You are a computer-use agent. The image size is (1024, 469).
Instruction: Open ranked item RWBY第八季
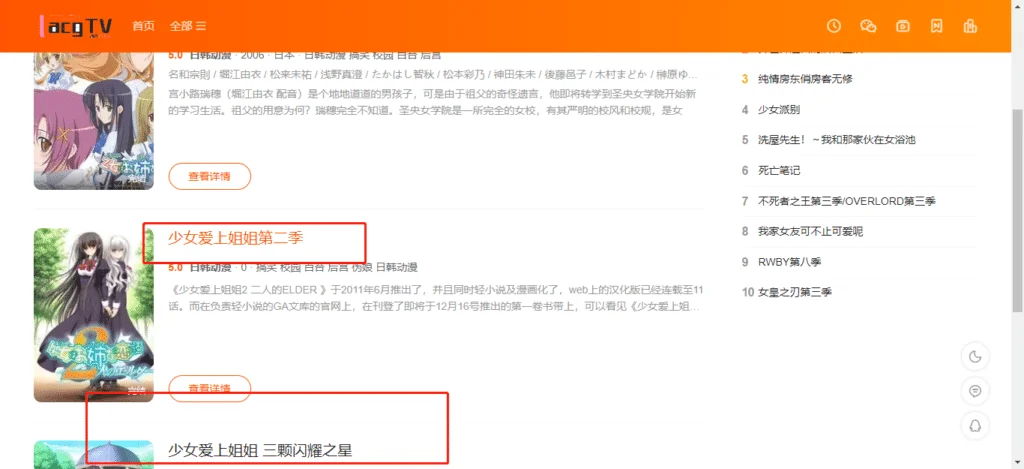[790, 262]
